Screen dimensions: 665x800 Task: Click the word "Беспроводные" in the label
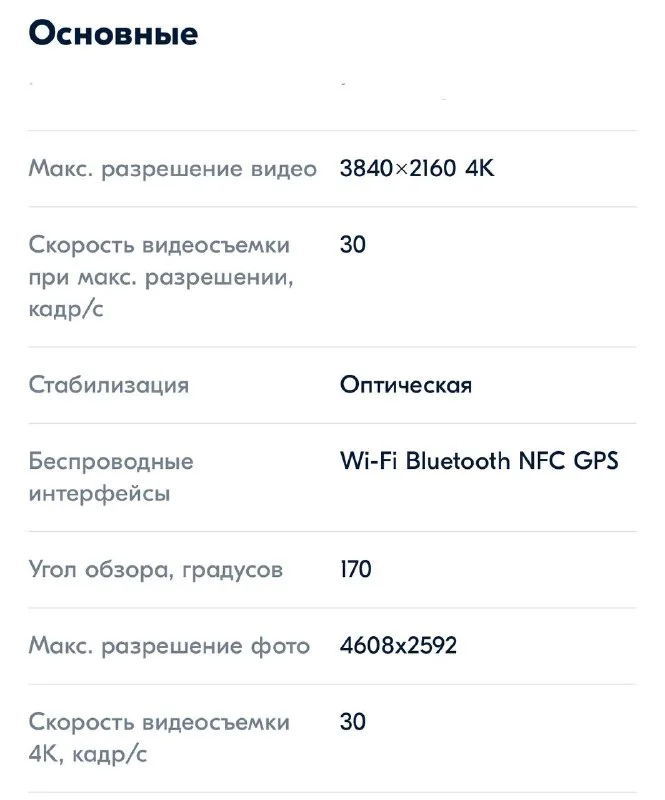pyautogui.click(x=111, y=462)
